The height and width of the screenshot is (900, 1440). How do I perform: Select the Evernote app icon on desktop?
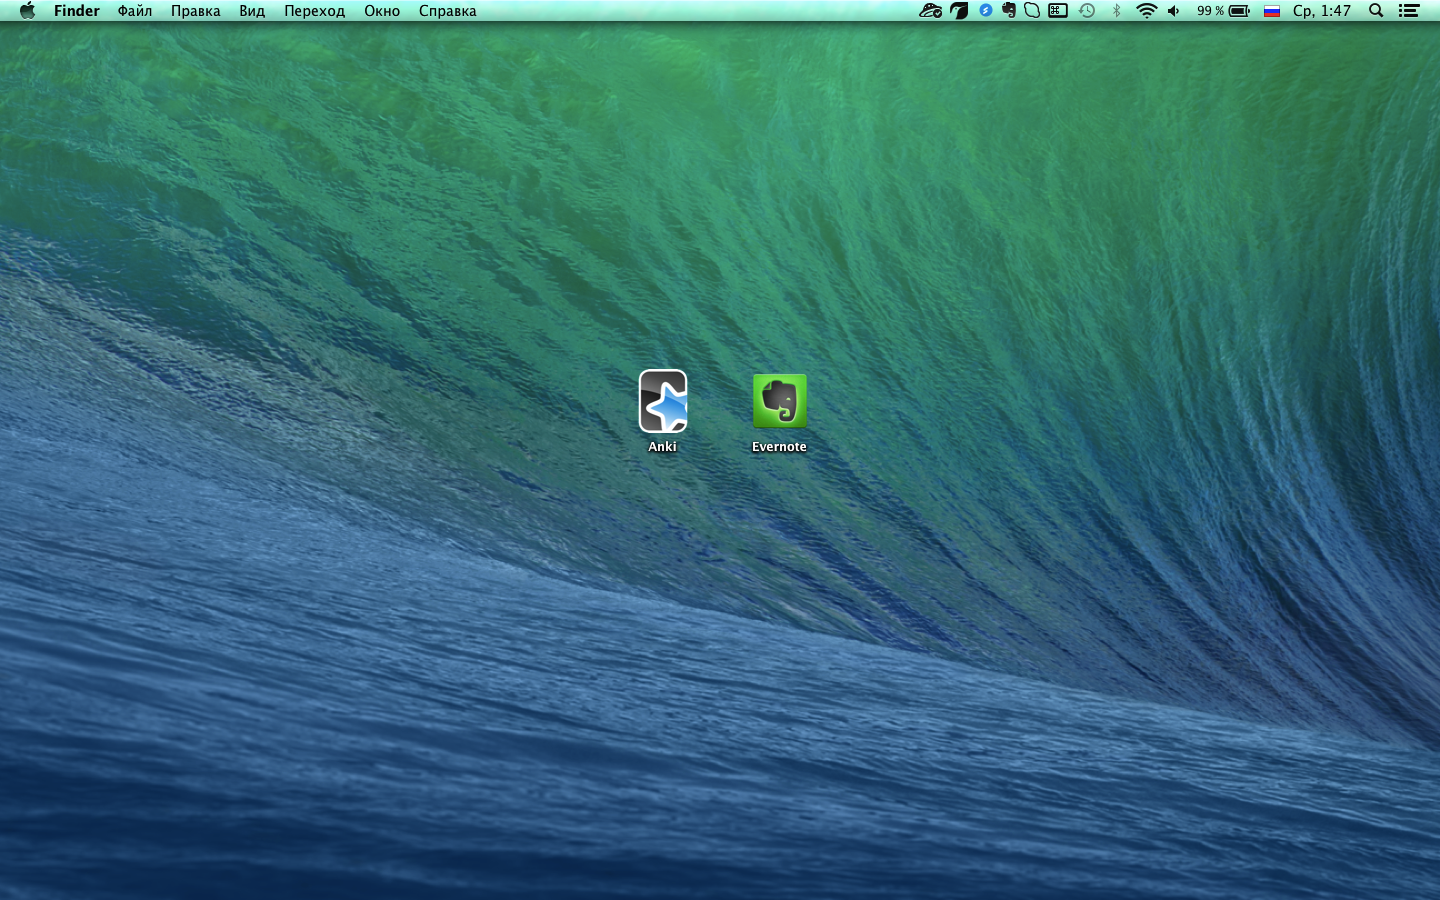(x=779, y=401)
